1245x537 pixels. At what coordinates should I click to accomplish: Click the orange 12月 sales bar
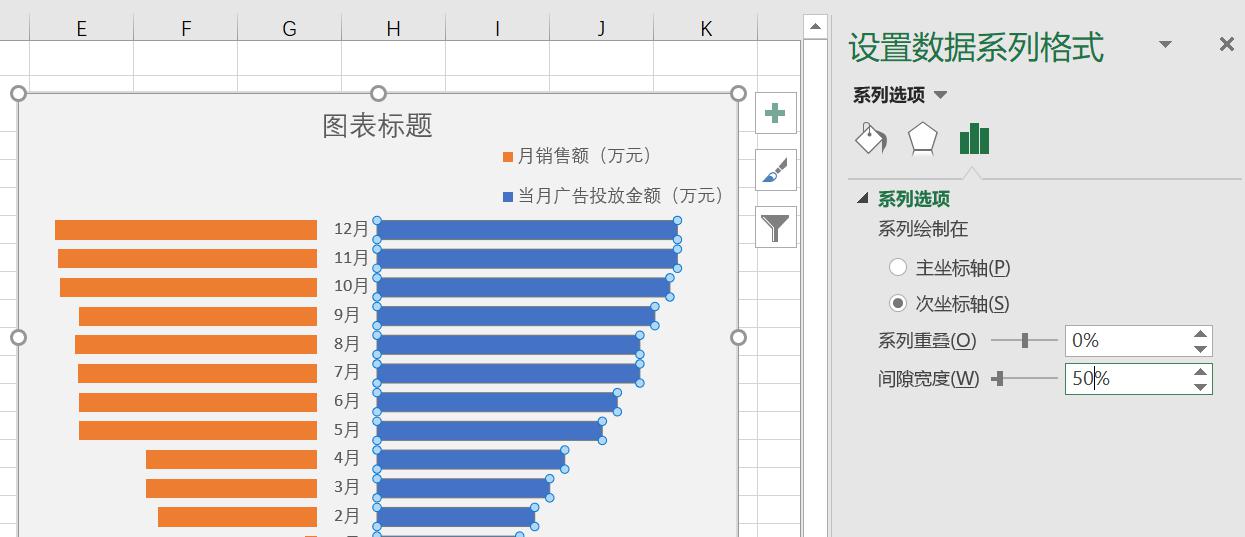pos(186,230)
